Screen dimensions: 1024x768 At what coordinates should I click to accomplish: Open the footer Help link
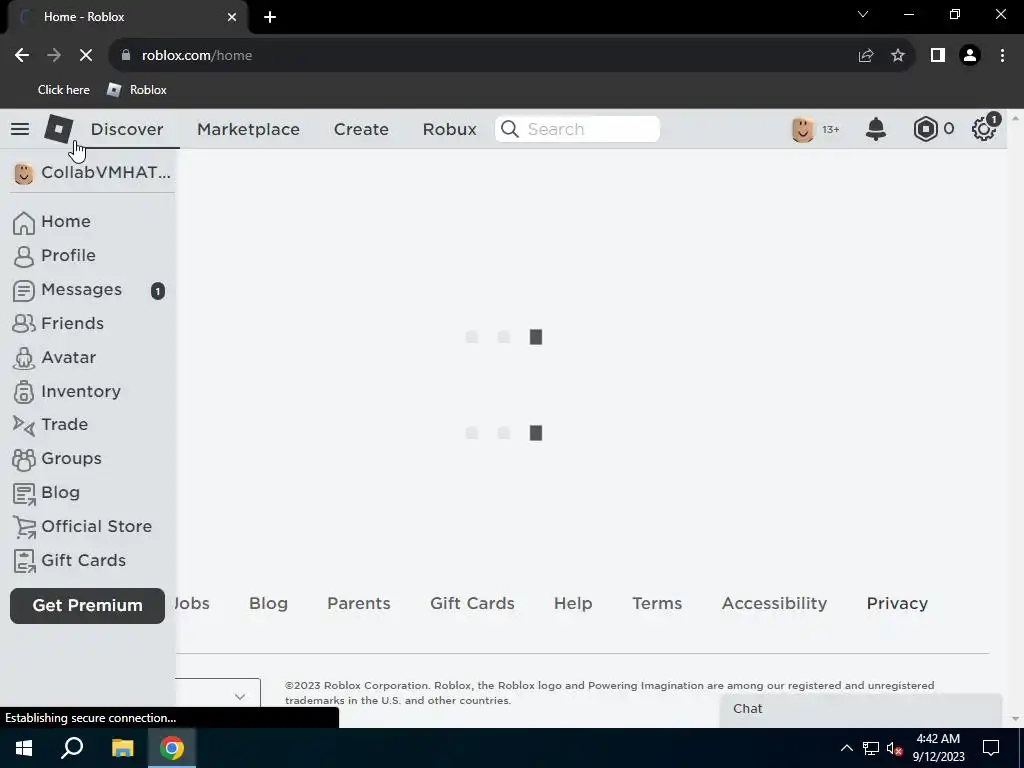coord(573,603)
